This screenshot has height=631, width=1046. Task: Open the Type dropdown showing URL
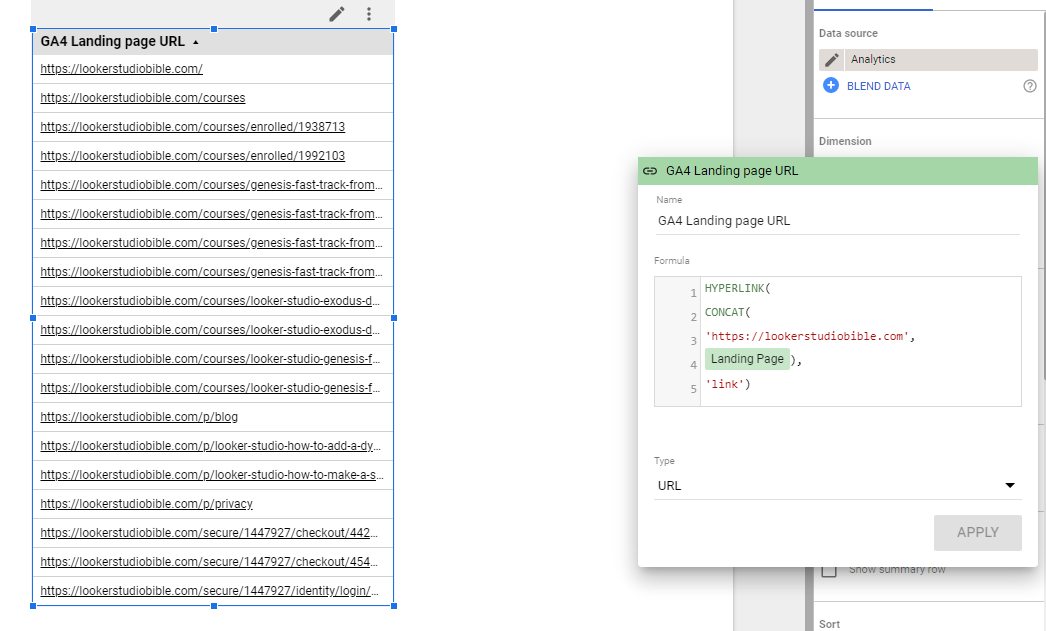point(838,485)
